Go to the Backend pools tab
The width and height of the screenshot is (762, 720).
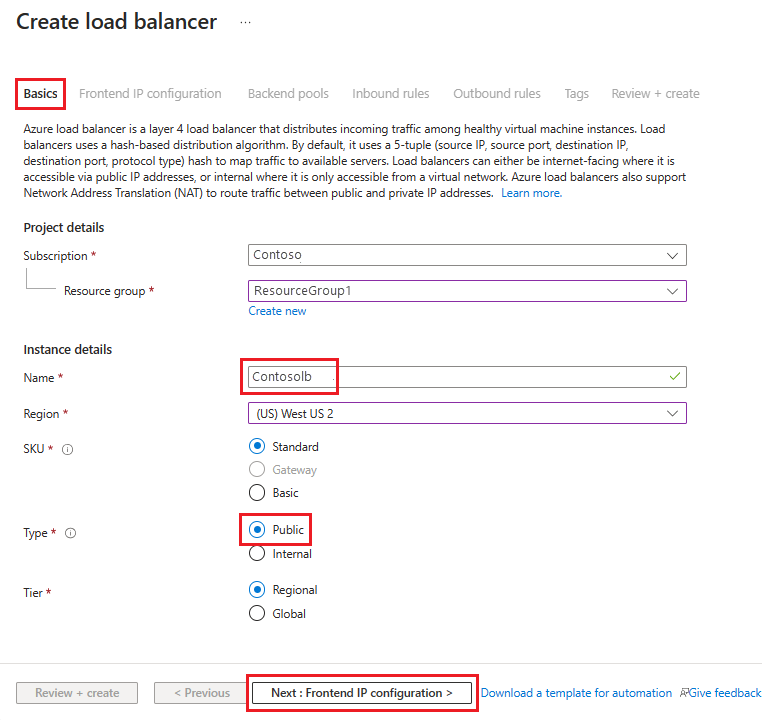coord(288,93)
